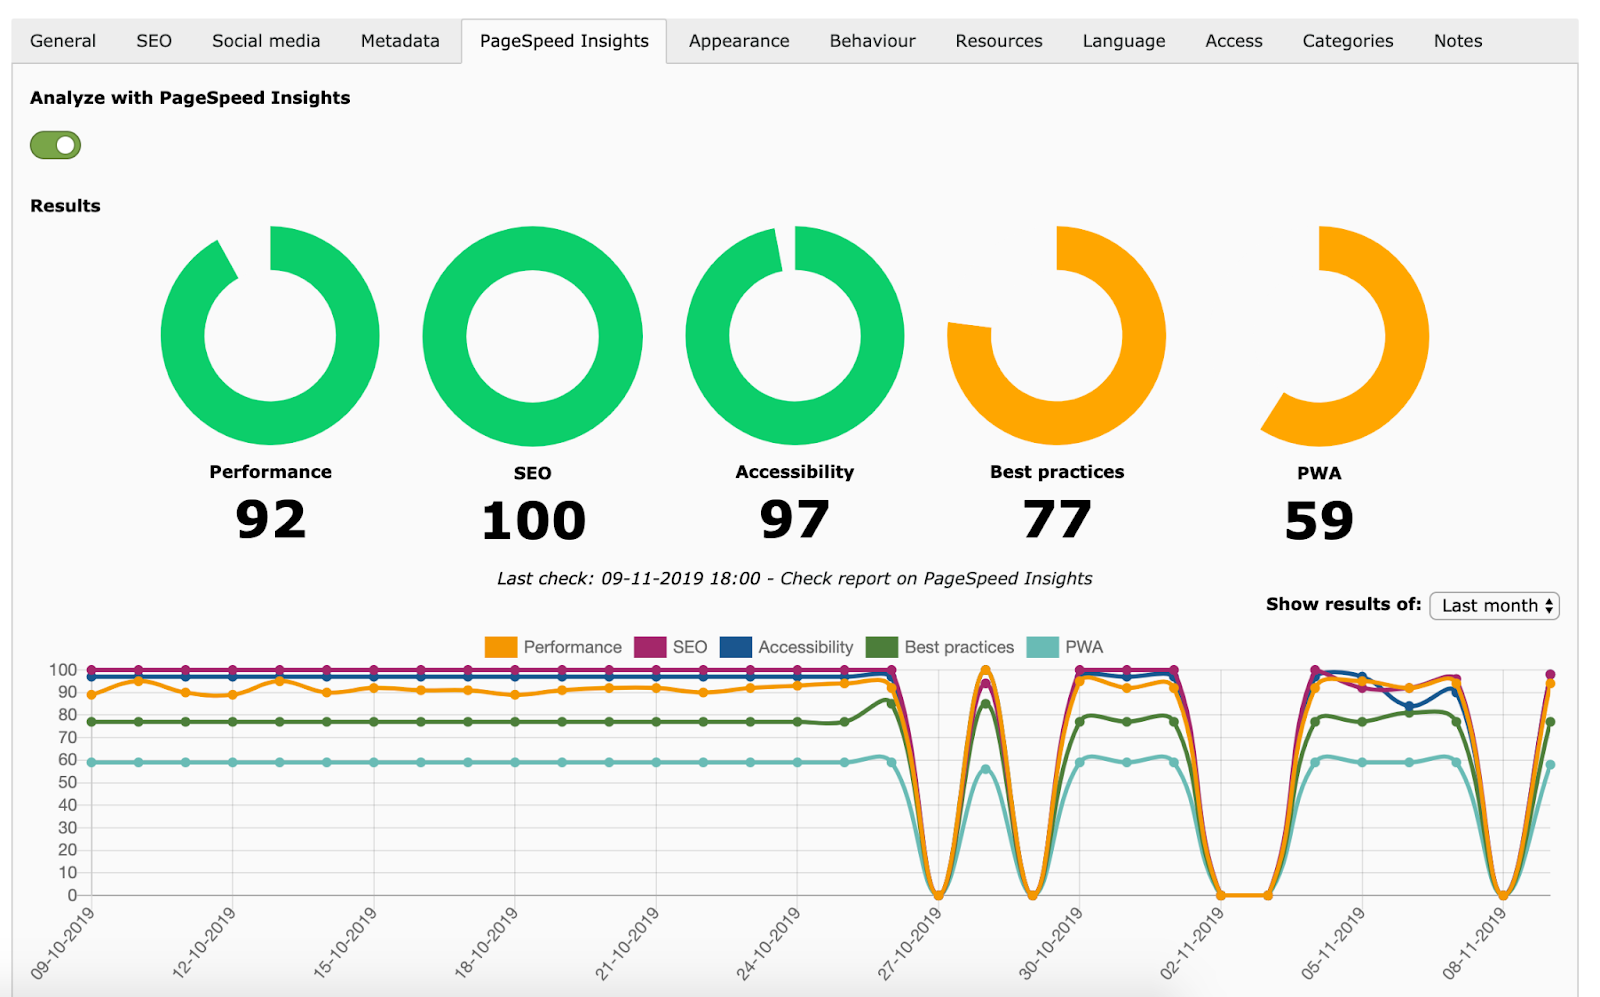Select the Accessibility donut gauge
Screen dimensions: 1600x997
coord(795,335)
